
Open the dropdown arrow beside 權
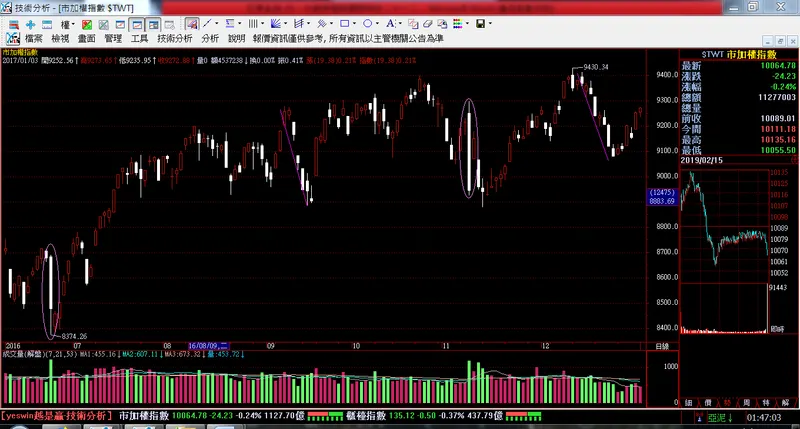tap(73, 24)
